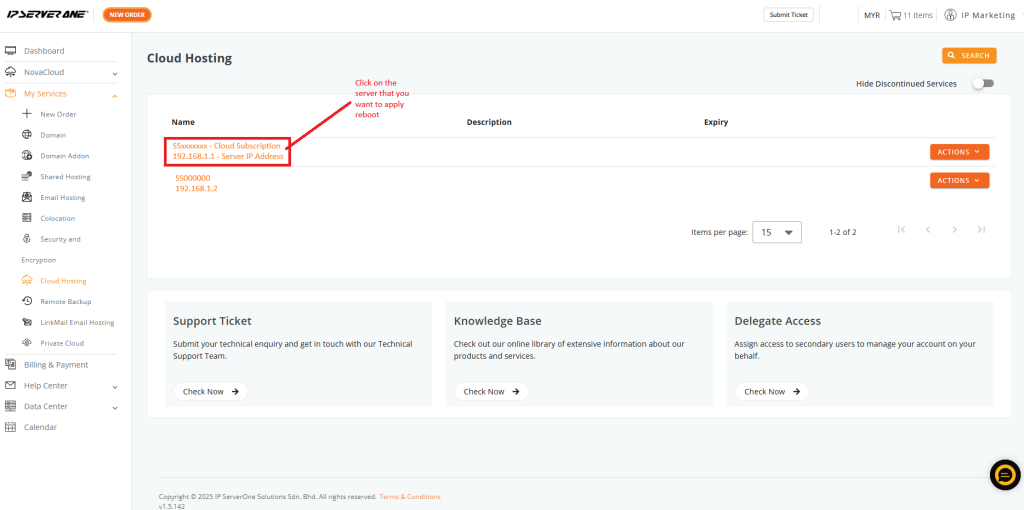This screenshot has width=1024, height=510.
Task: Collapse the My Services menu
Action: [114, 94]
